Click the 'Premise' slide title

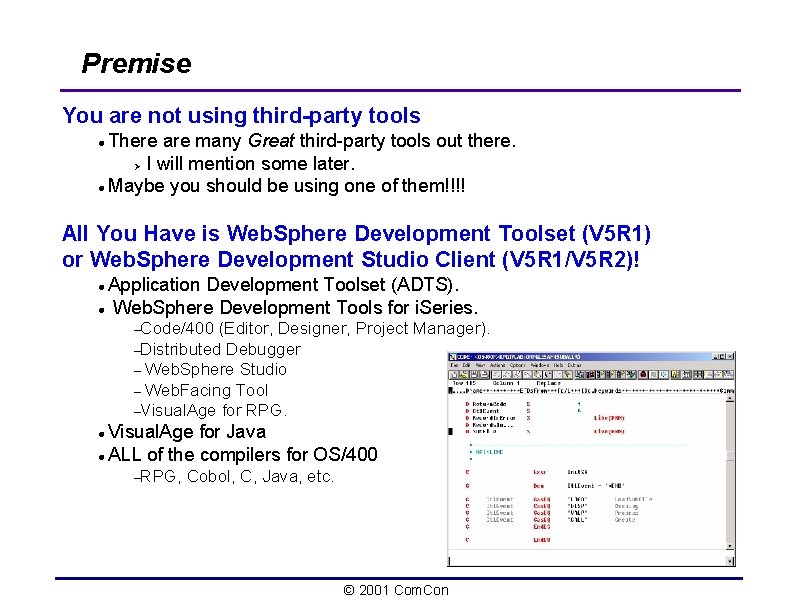pyautogui.click(x=136, y=64)
